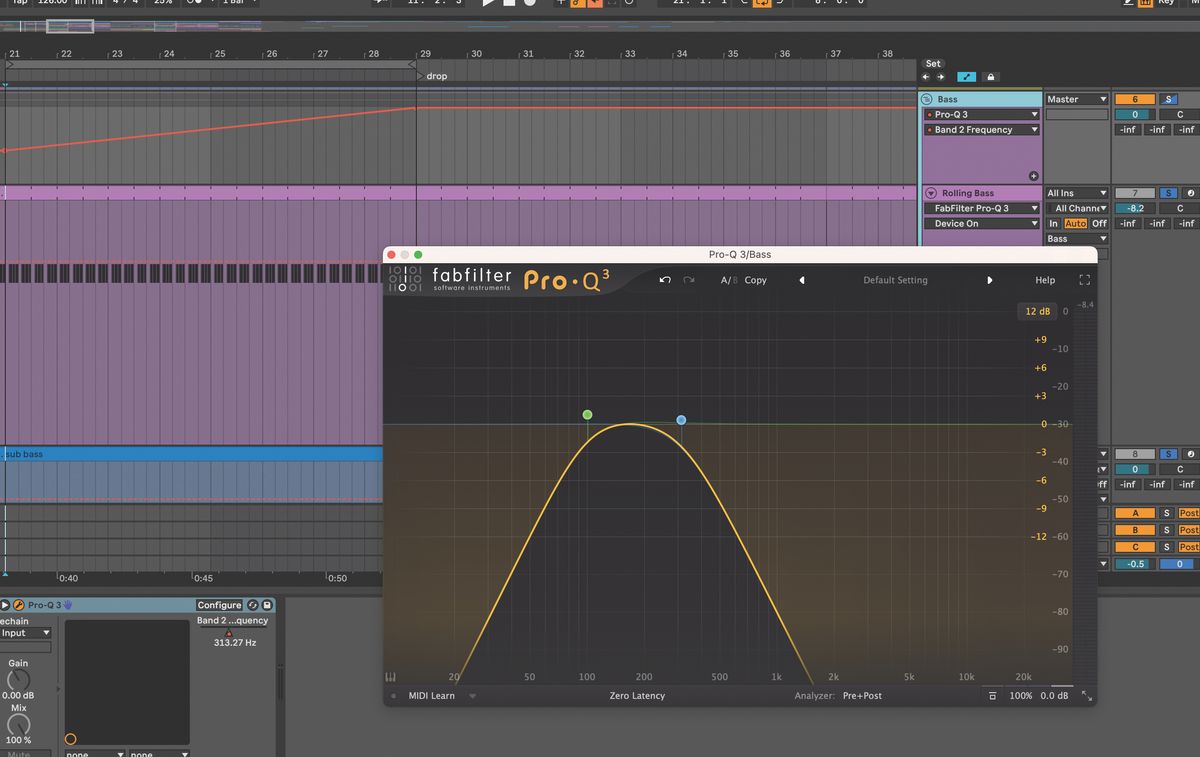The image size is (1200, 757).
Task: Click the Pro-Q 3 undo arrow
Action: [665, 280]
